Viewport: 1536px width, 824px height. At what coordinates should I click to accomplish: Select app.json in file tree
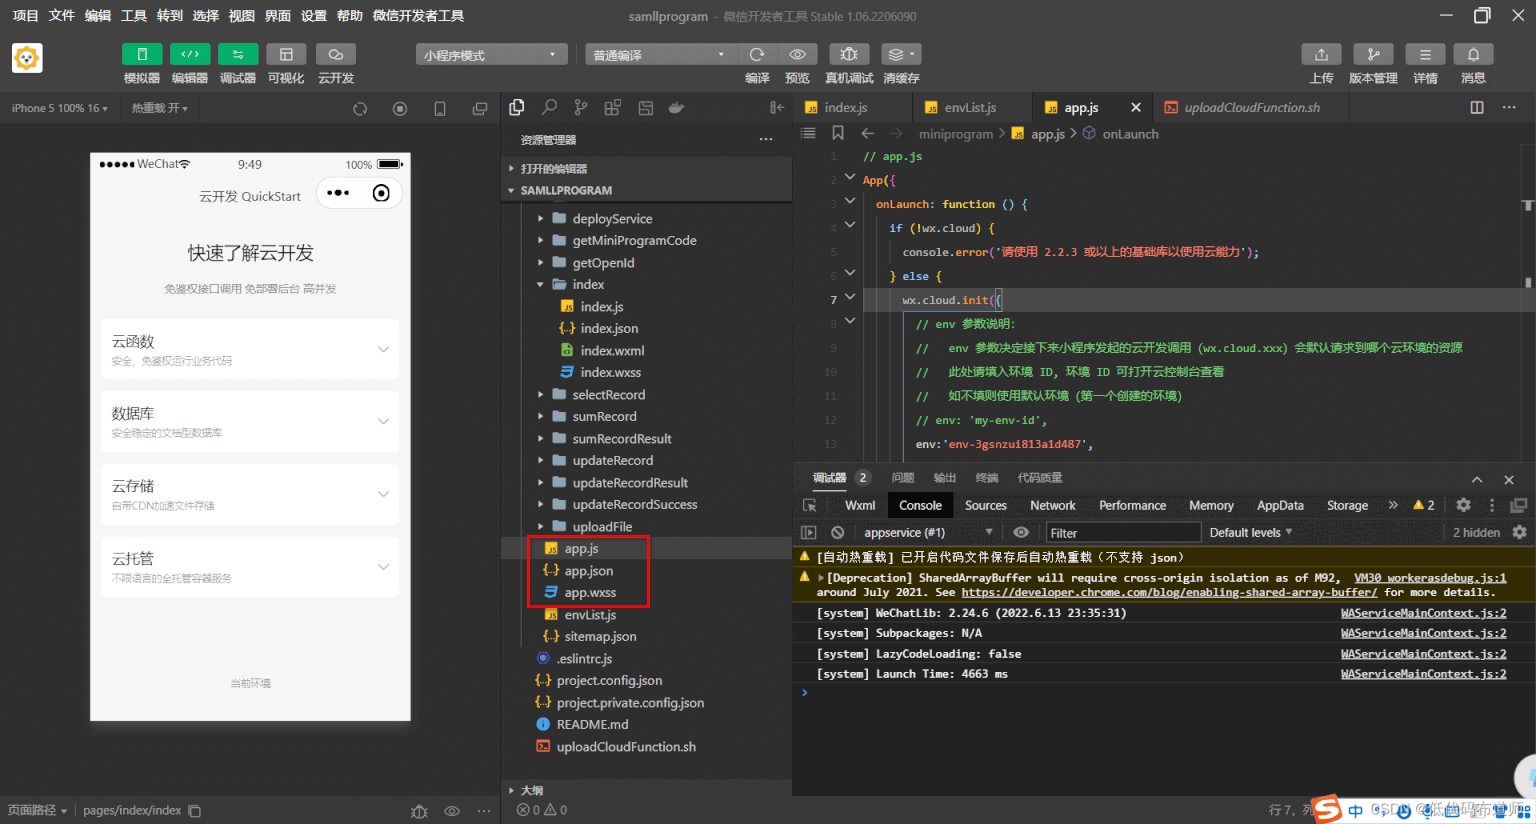coord(588,570)
